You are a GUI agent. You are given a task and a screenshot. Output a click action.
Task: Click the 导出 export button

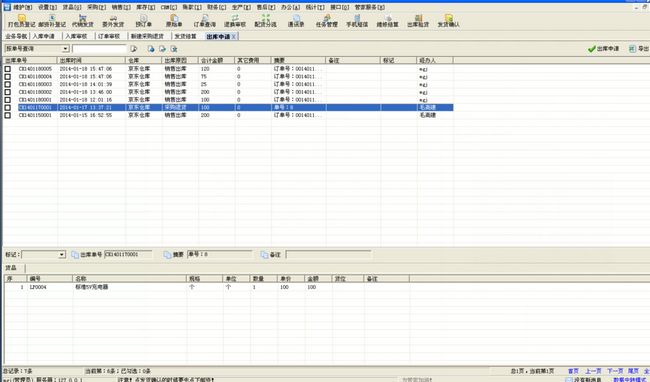point(639,49)
